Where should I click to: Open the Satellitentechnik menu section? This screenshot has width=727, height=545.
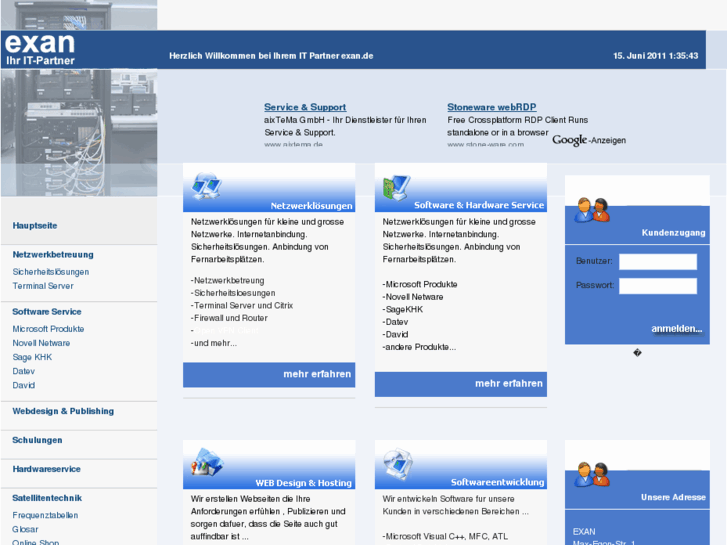pyautogui.click(x=47, y=498)
